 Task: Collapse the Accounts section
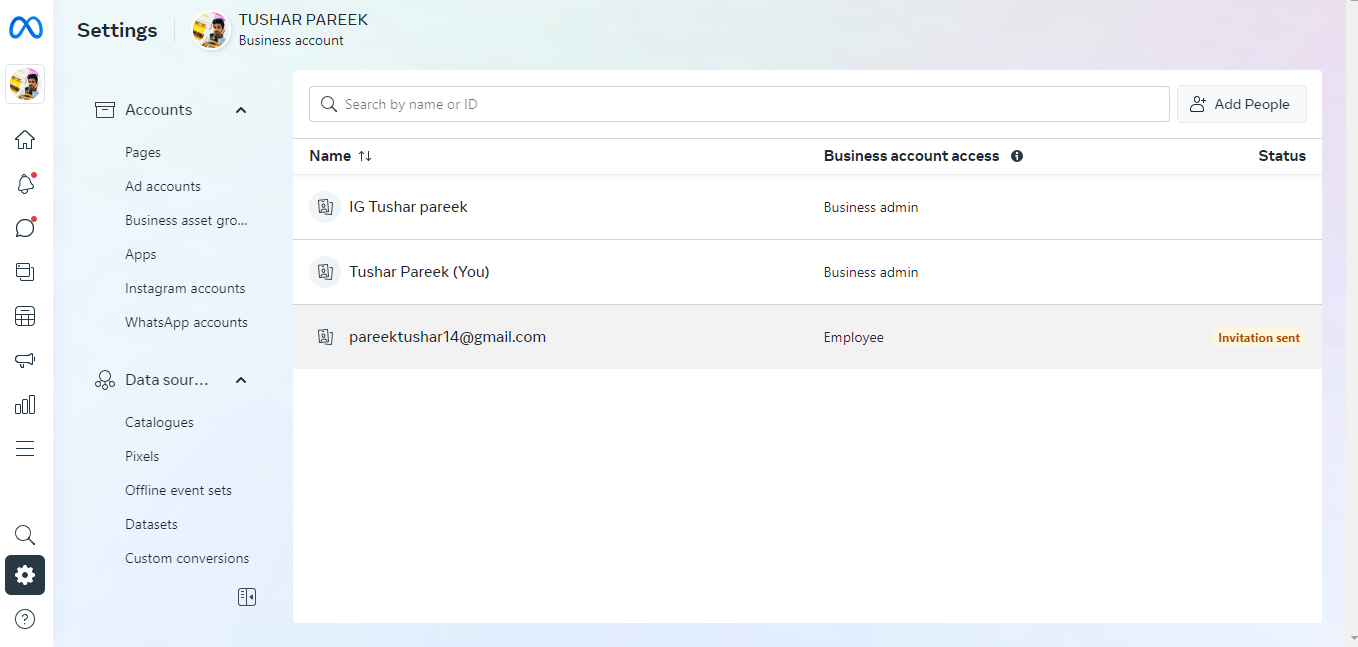241,110
